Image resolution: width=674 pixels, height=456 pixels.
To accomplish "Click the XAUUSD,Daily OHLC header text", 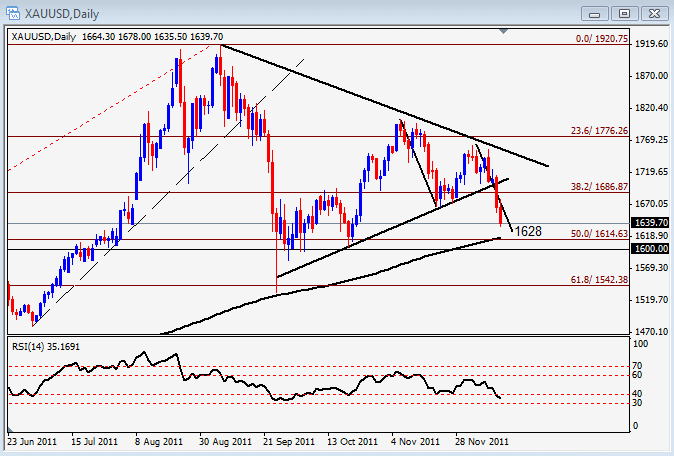I will (117, 37).
